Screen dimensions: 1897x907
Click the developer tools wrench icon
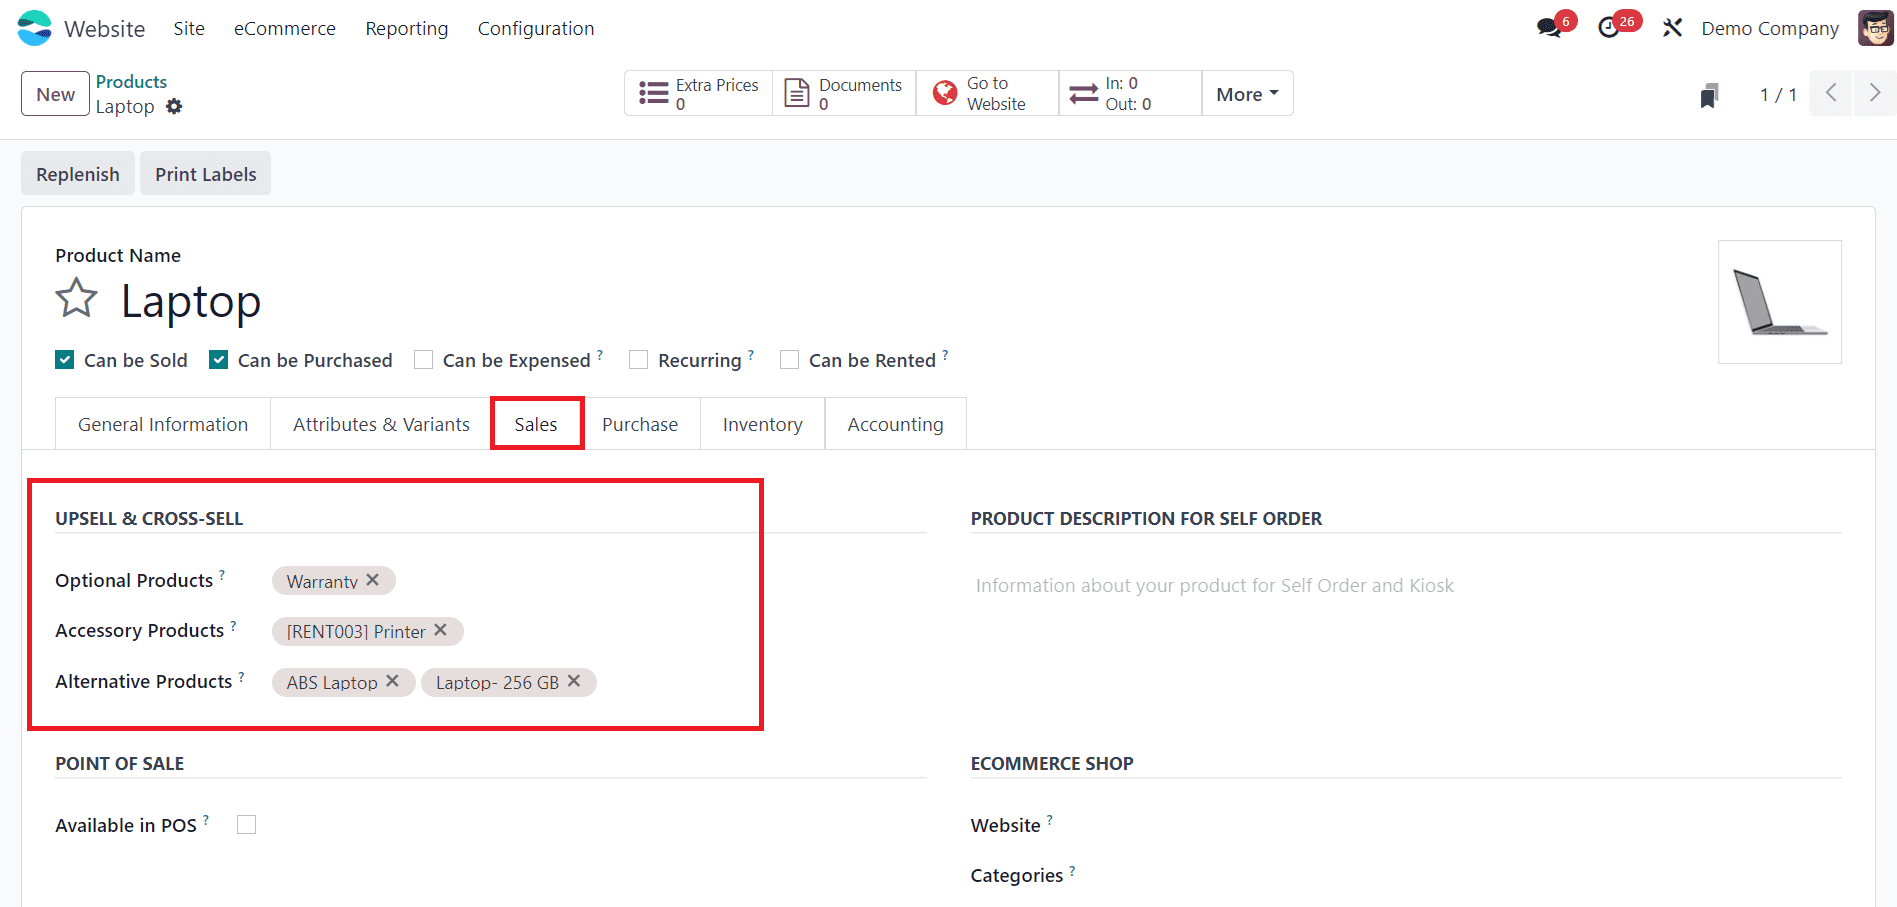tap(1672, 28)
